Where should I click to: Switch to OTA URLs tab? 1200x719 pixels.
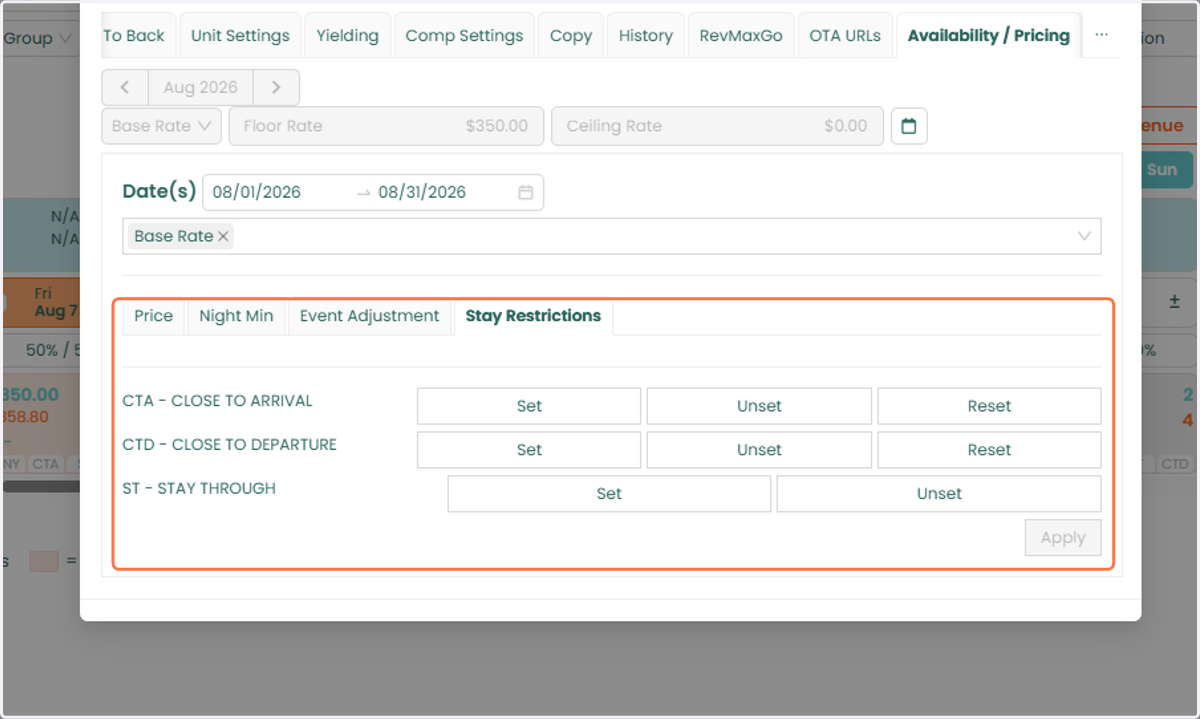(x=845, y=35)
